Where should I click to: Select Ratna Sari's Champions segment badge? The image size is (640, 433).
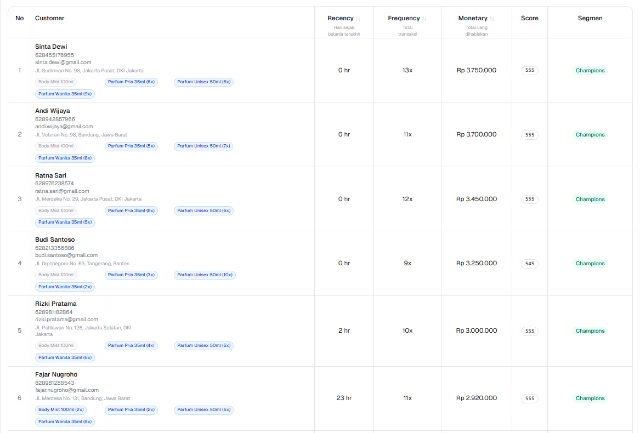point(590,199)
